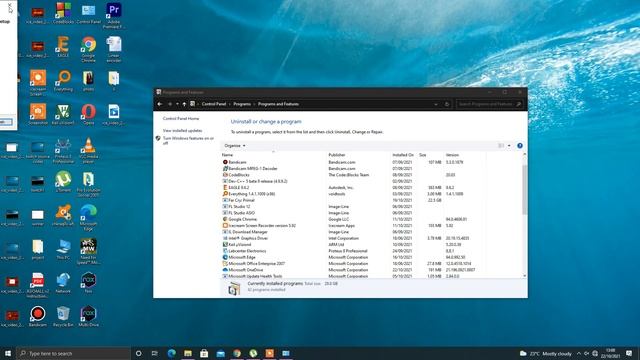640x360 pixels.
Task: Open the Proteus 8 Professional desktop shortcut
Action: tap(63, 150)
